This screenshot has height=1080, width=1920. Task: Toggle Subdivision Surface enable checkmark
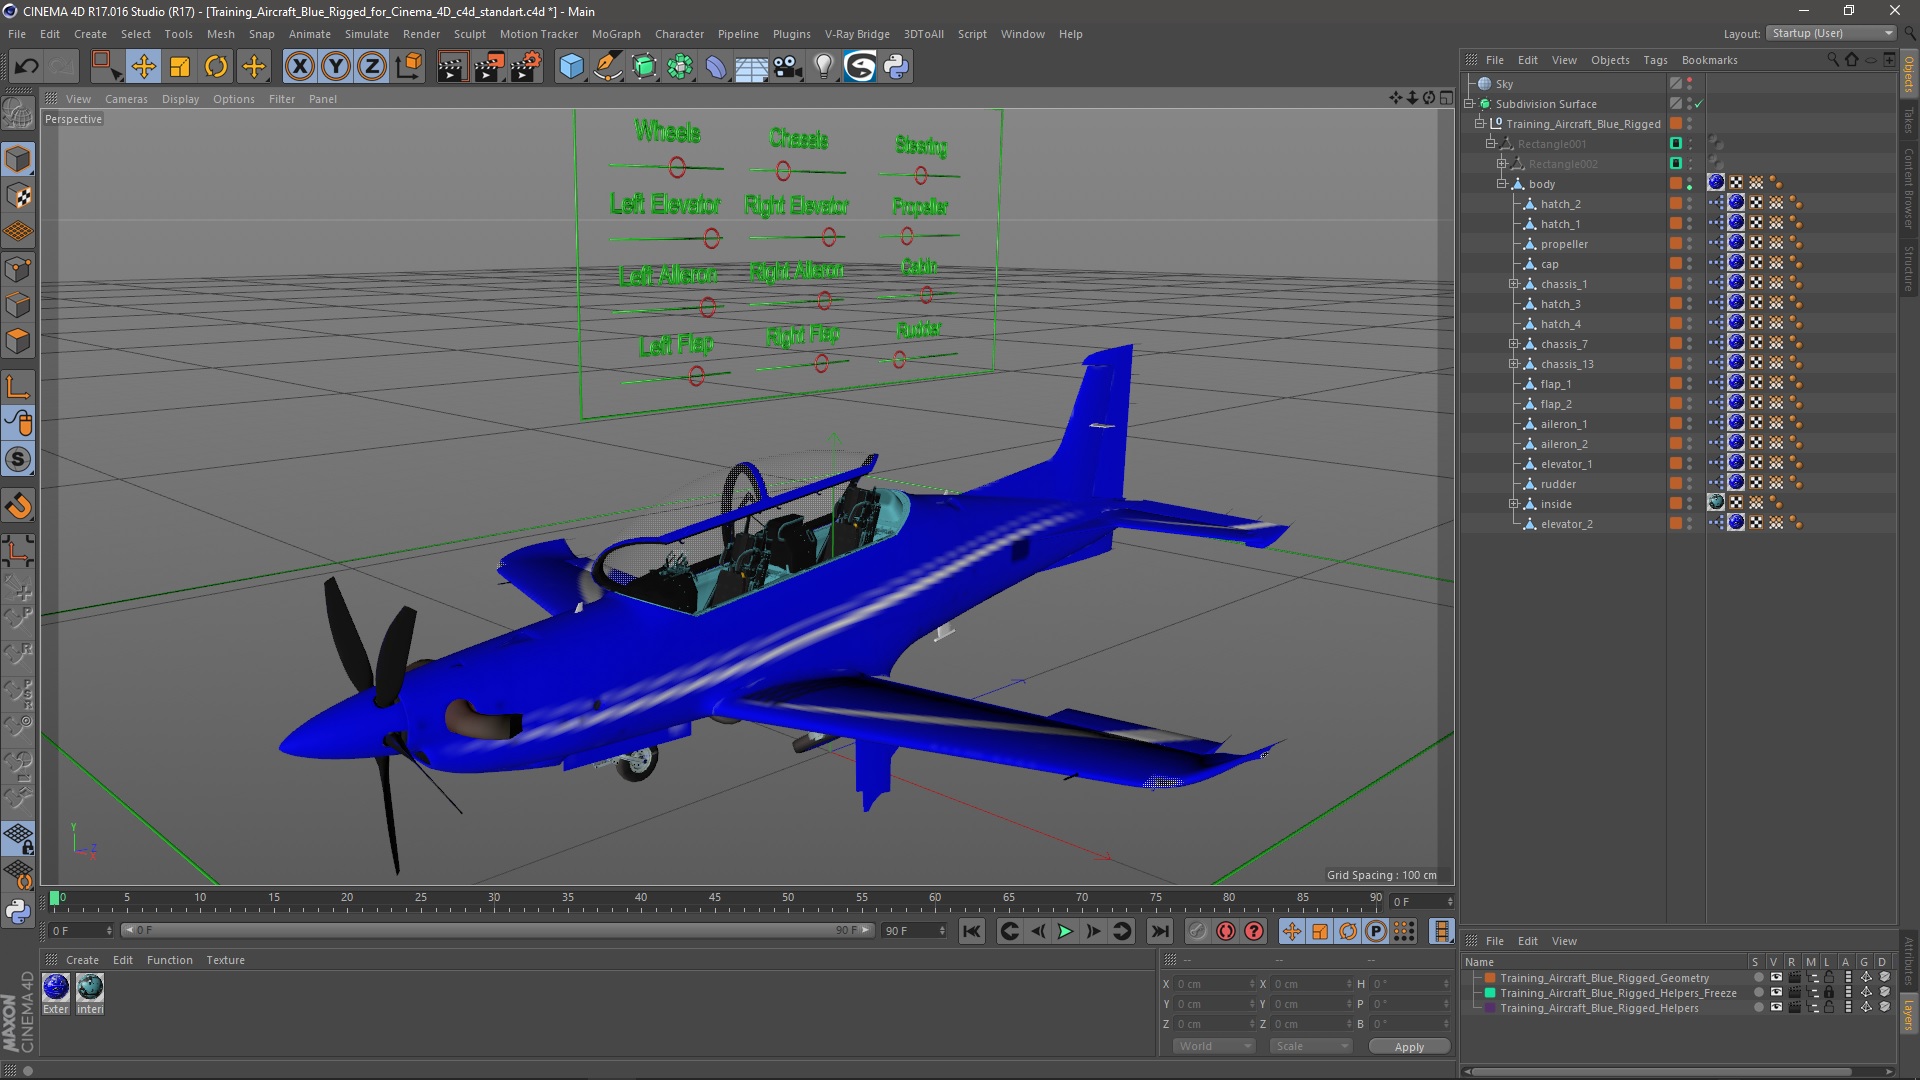point(1698,104)
